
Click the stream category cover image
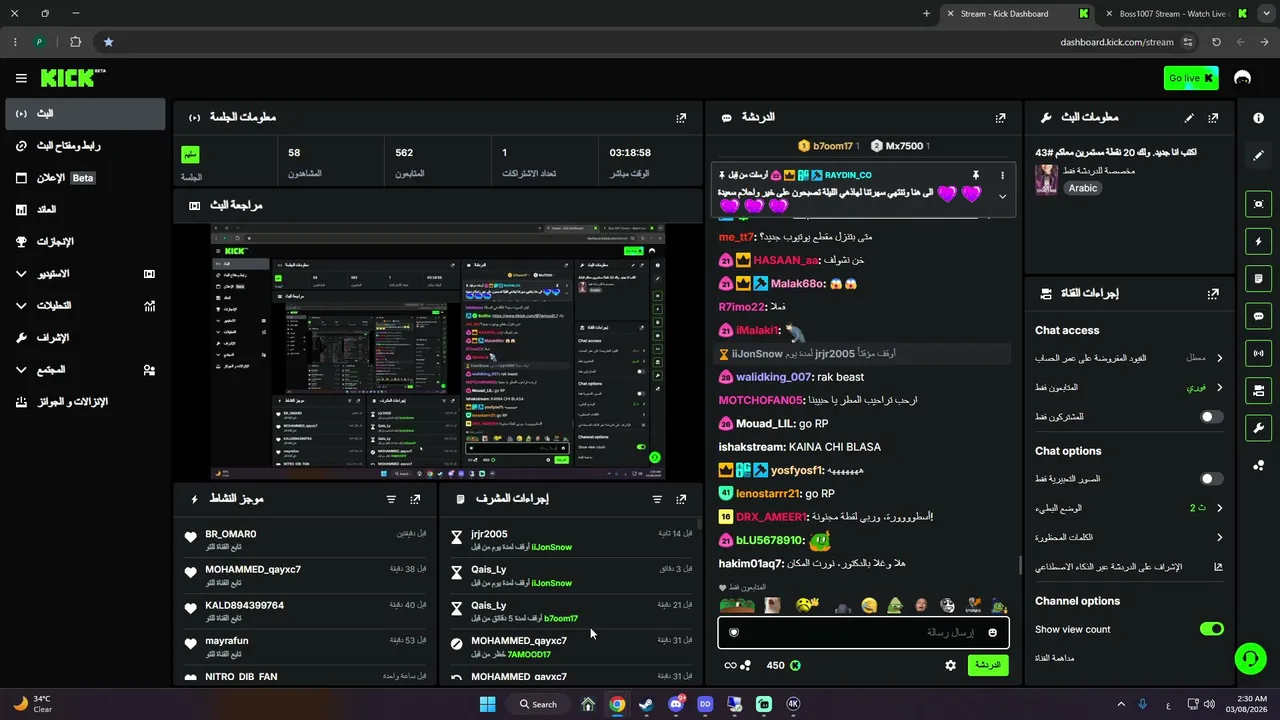(x=1046, y=180)
